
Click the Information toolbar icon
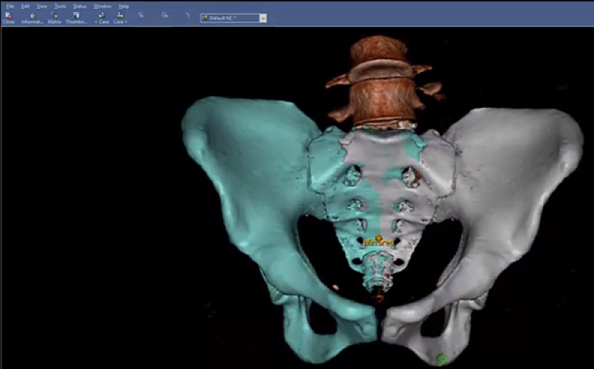32,18
